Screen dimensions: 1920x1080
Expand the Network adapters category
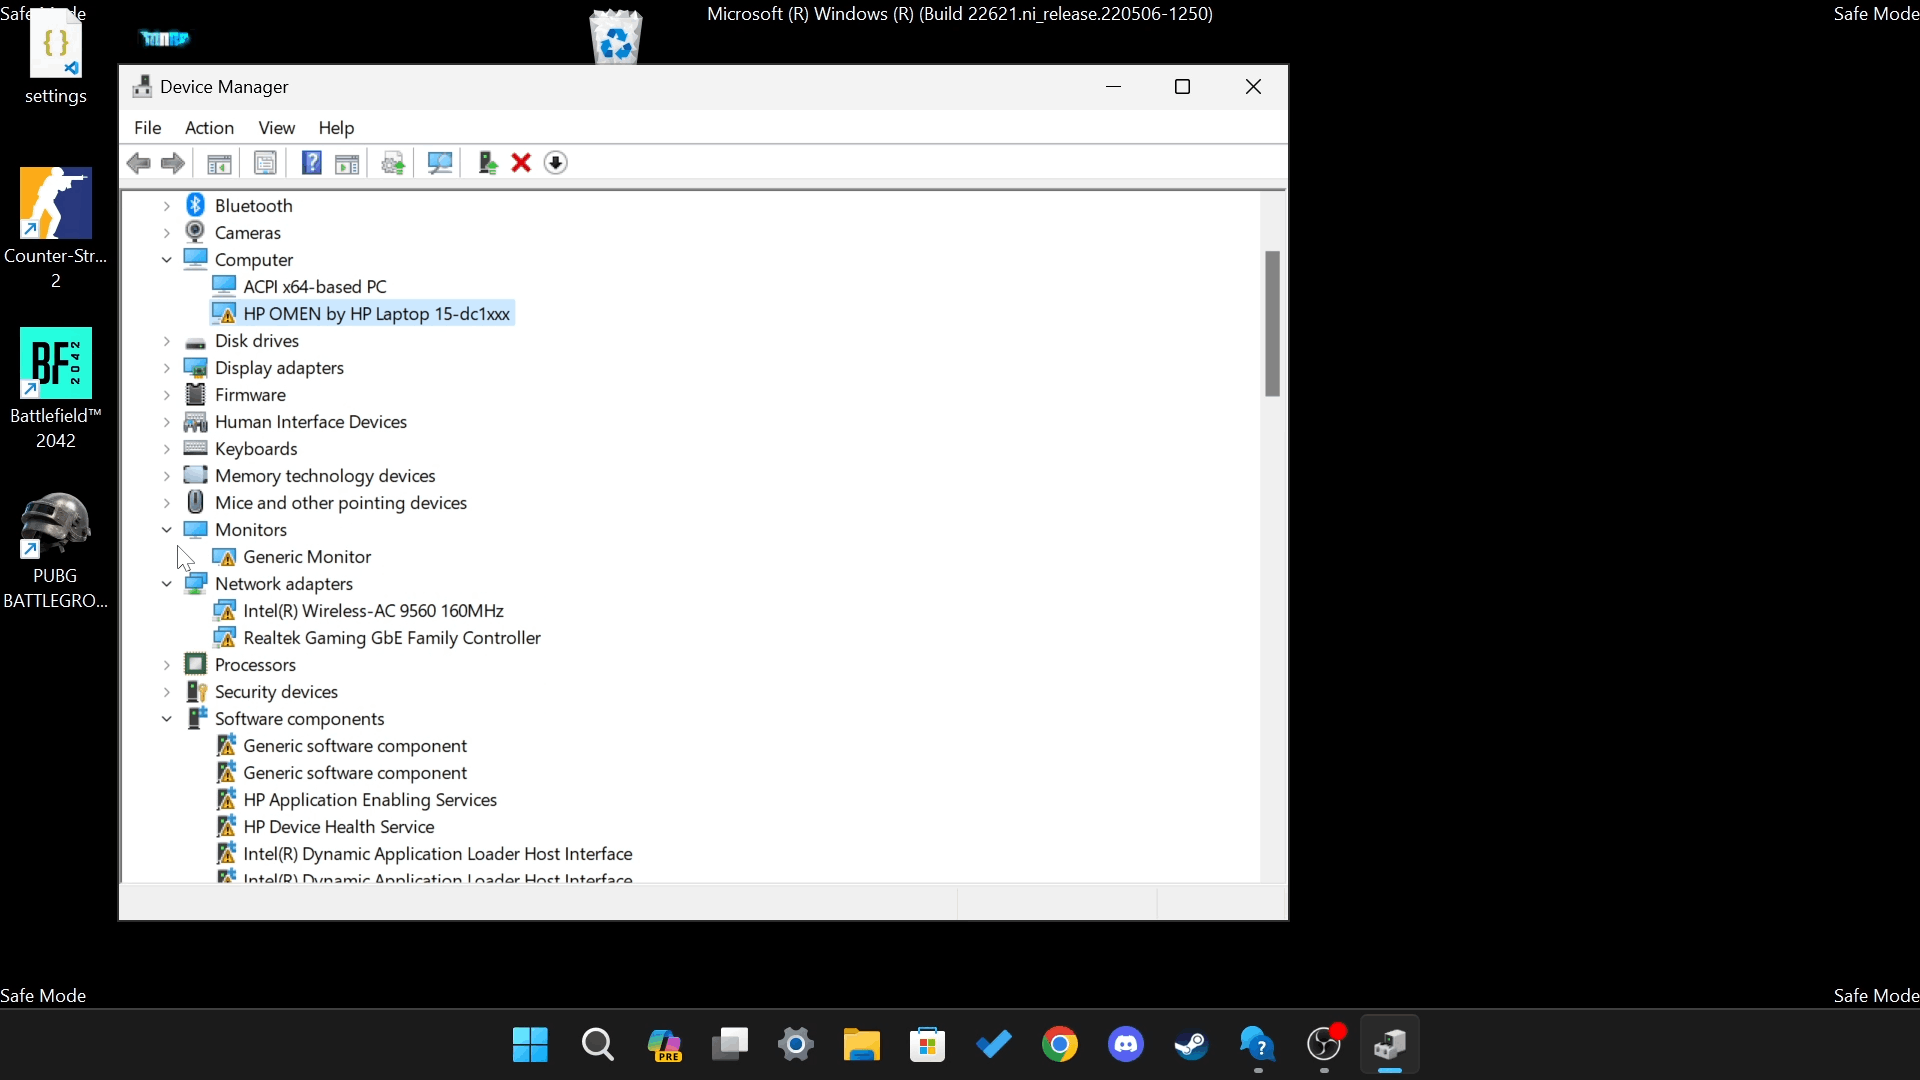(166, 584)
